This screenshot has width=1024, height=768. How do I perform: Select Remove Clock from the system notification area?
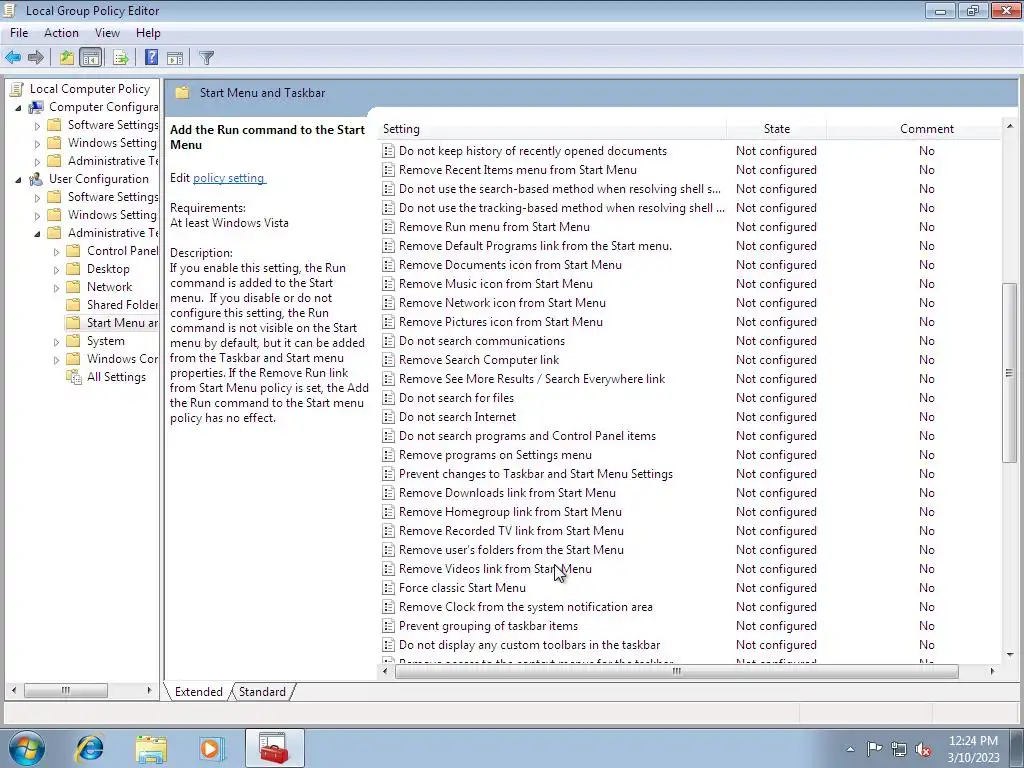tap(526, 607)
